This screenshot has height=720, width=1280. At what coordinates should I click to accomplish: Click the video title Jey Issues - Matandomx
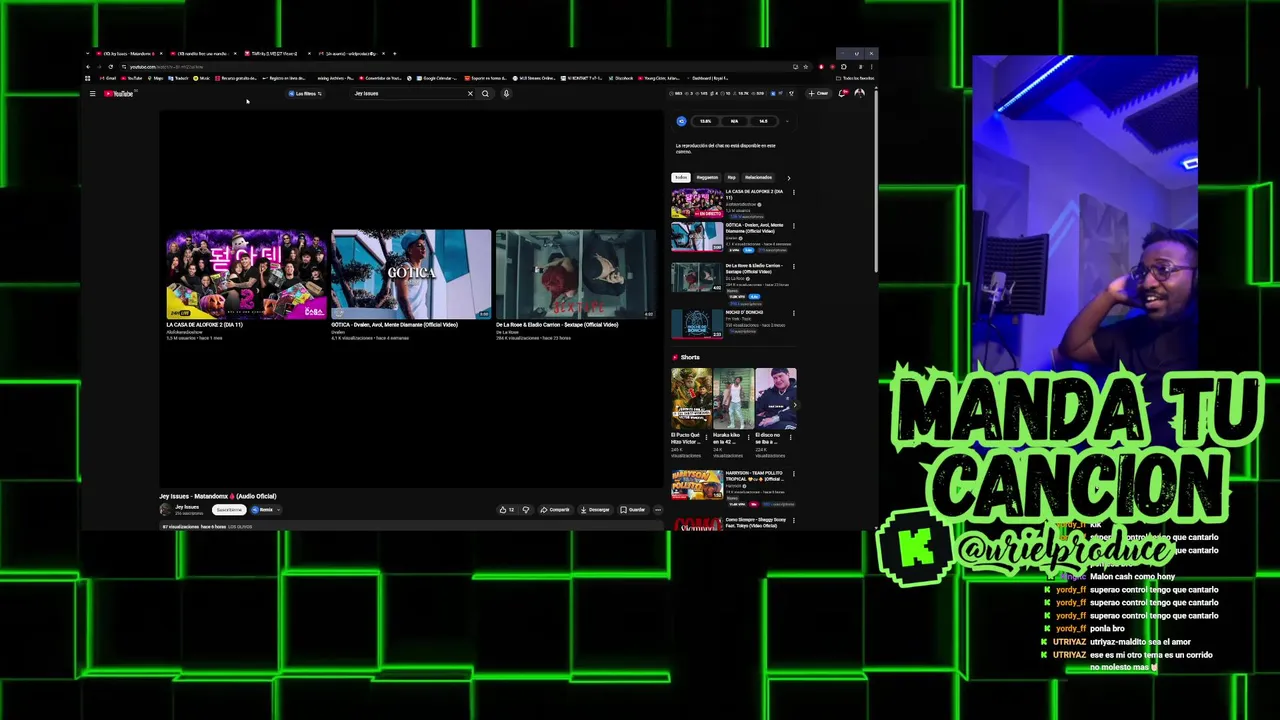pos(217,496)
